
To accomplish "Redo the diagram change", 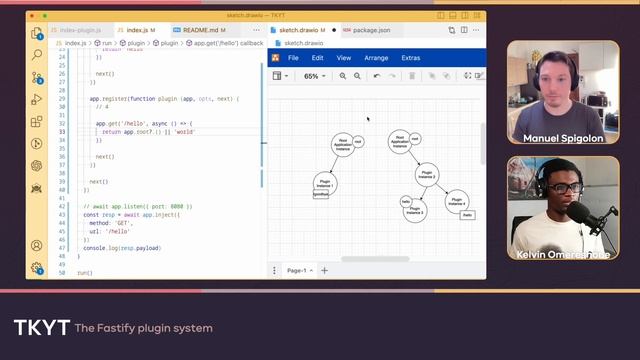I will click(x=392, y=76).
